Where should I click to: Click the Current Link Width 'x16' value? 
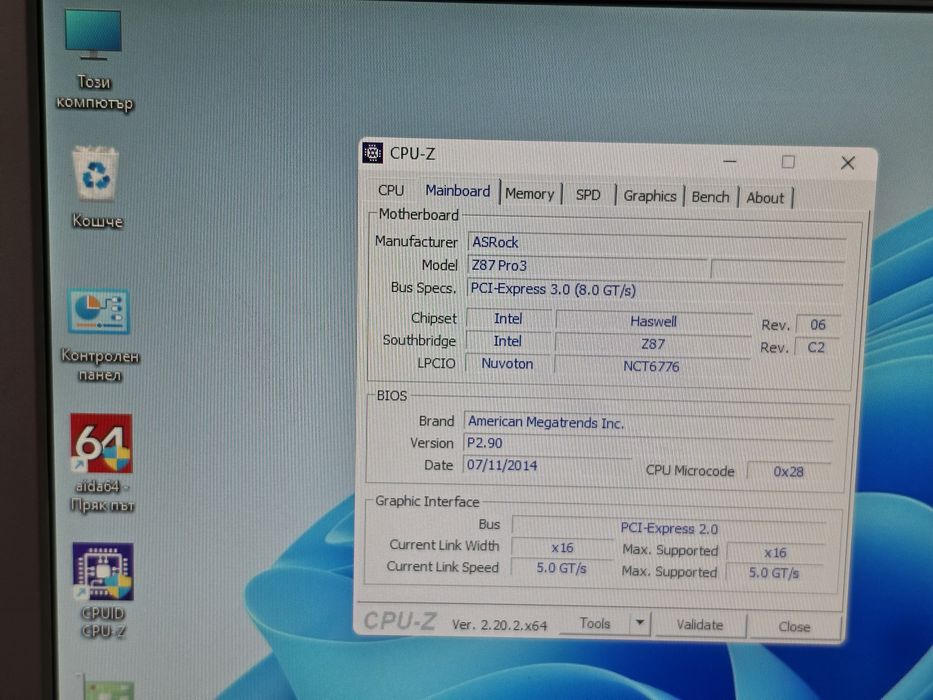pos(562,548)
